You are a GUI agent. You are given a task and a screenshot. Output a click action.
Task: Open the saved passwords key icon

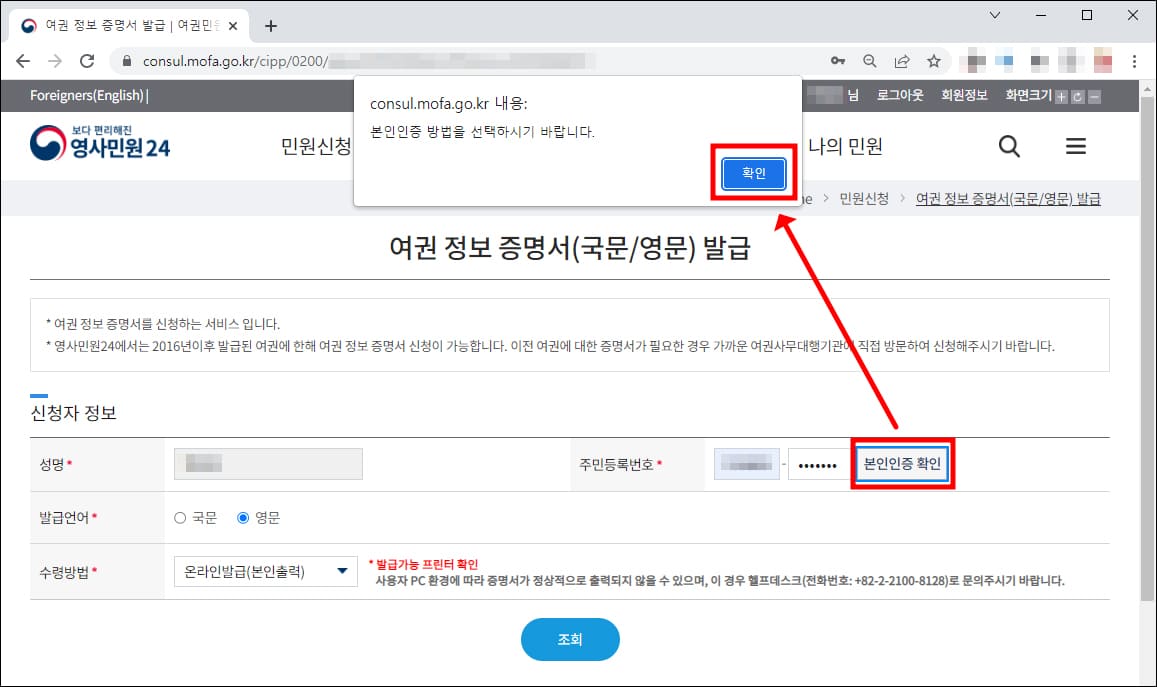click(838, 60)
